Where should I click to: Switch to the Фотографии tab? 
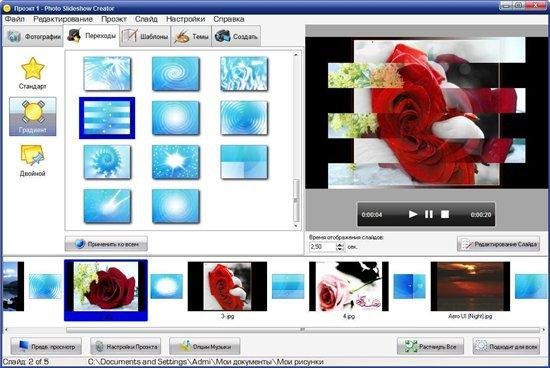pos(33,36)
